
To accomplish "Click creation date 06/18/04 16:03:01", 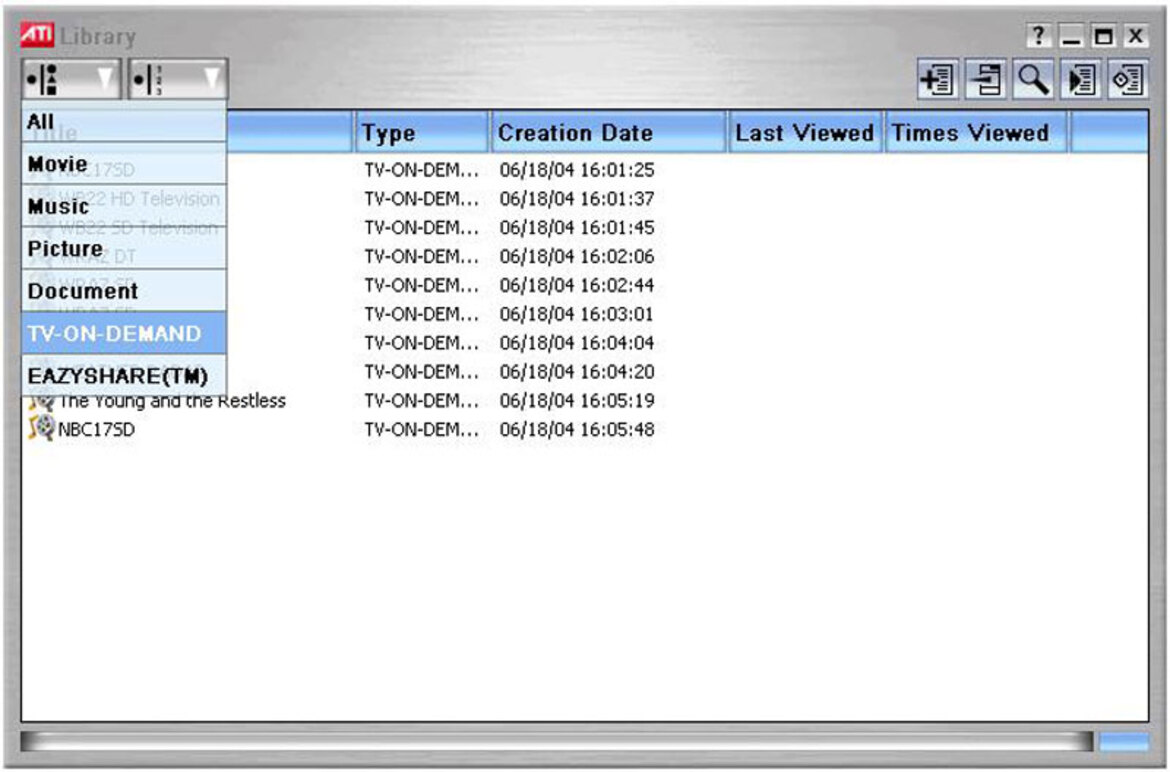I will coord(577,314).
